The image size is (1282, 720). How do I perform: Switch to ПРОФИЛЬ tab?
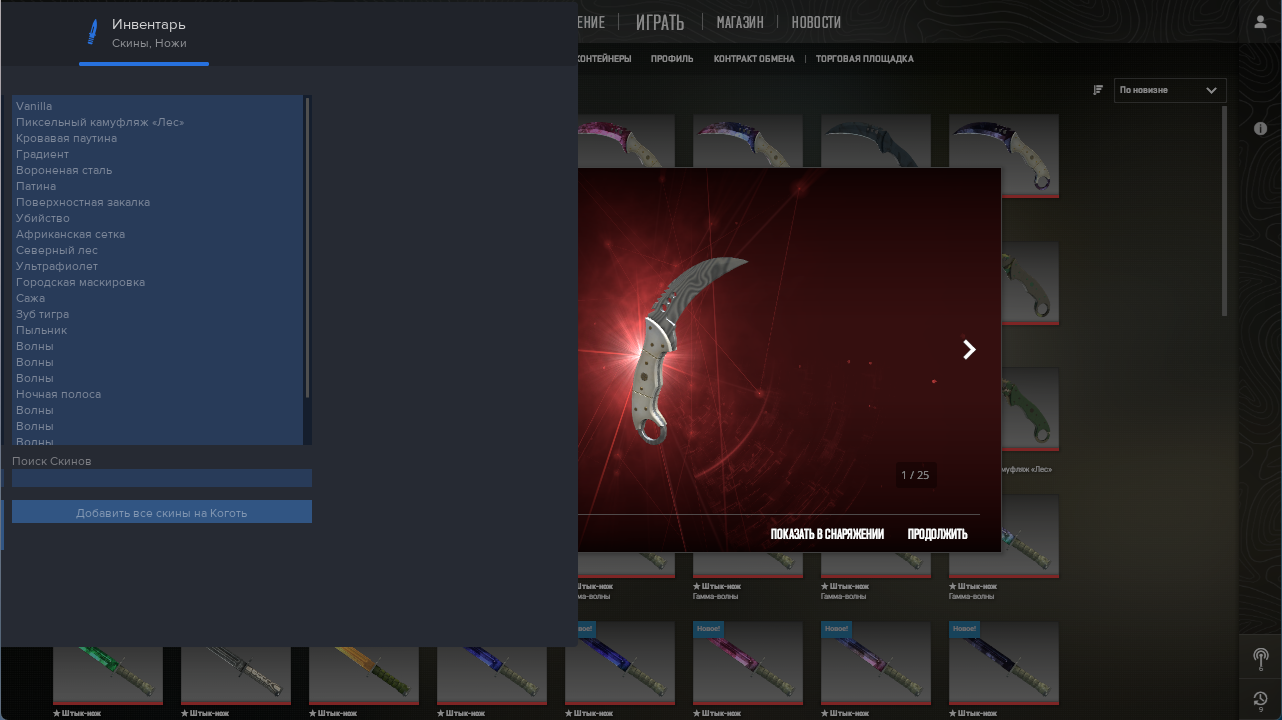[x=672, y=59]
